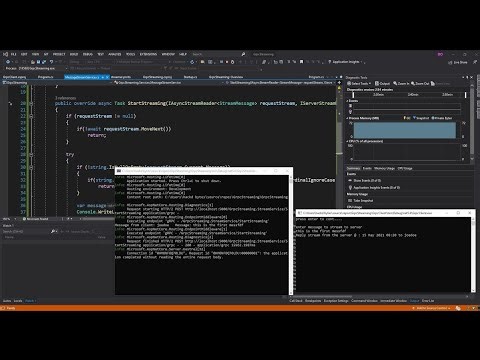Toggle the Private Bytes legend marker
Image resolution: width=480 pixels, height=360 pixels.
pos(441,118)
